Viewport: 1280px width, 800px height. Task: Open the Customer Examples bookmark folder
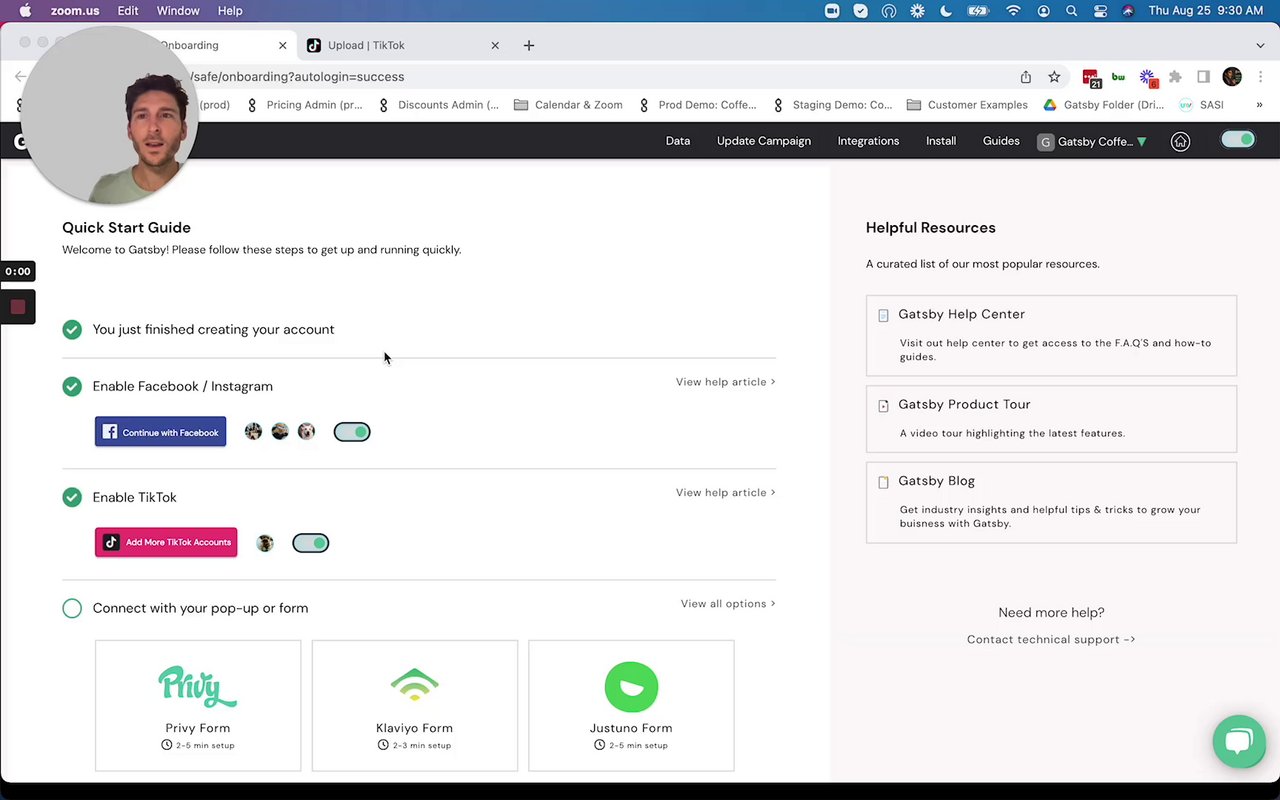[967, 105]
